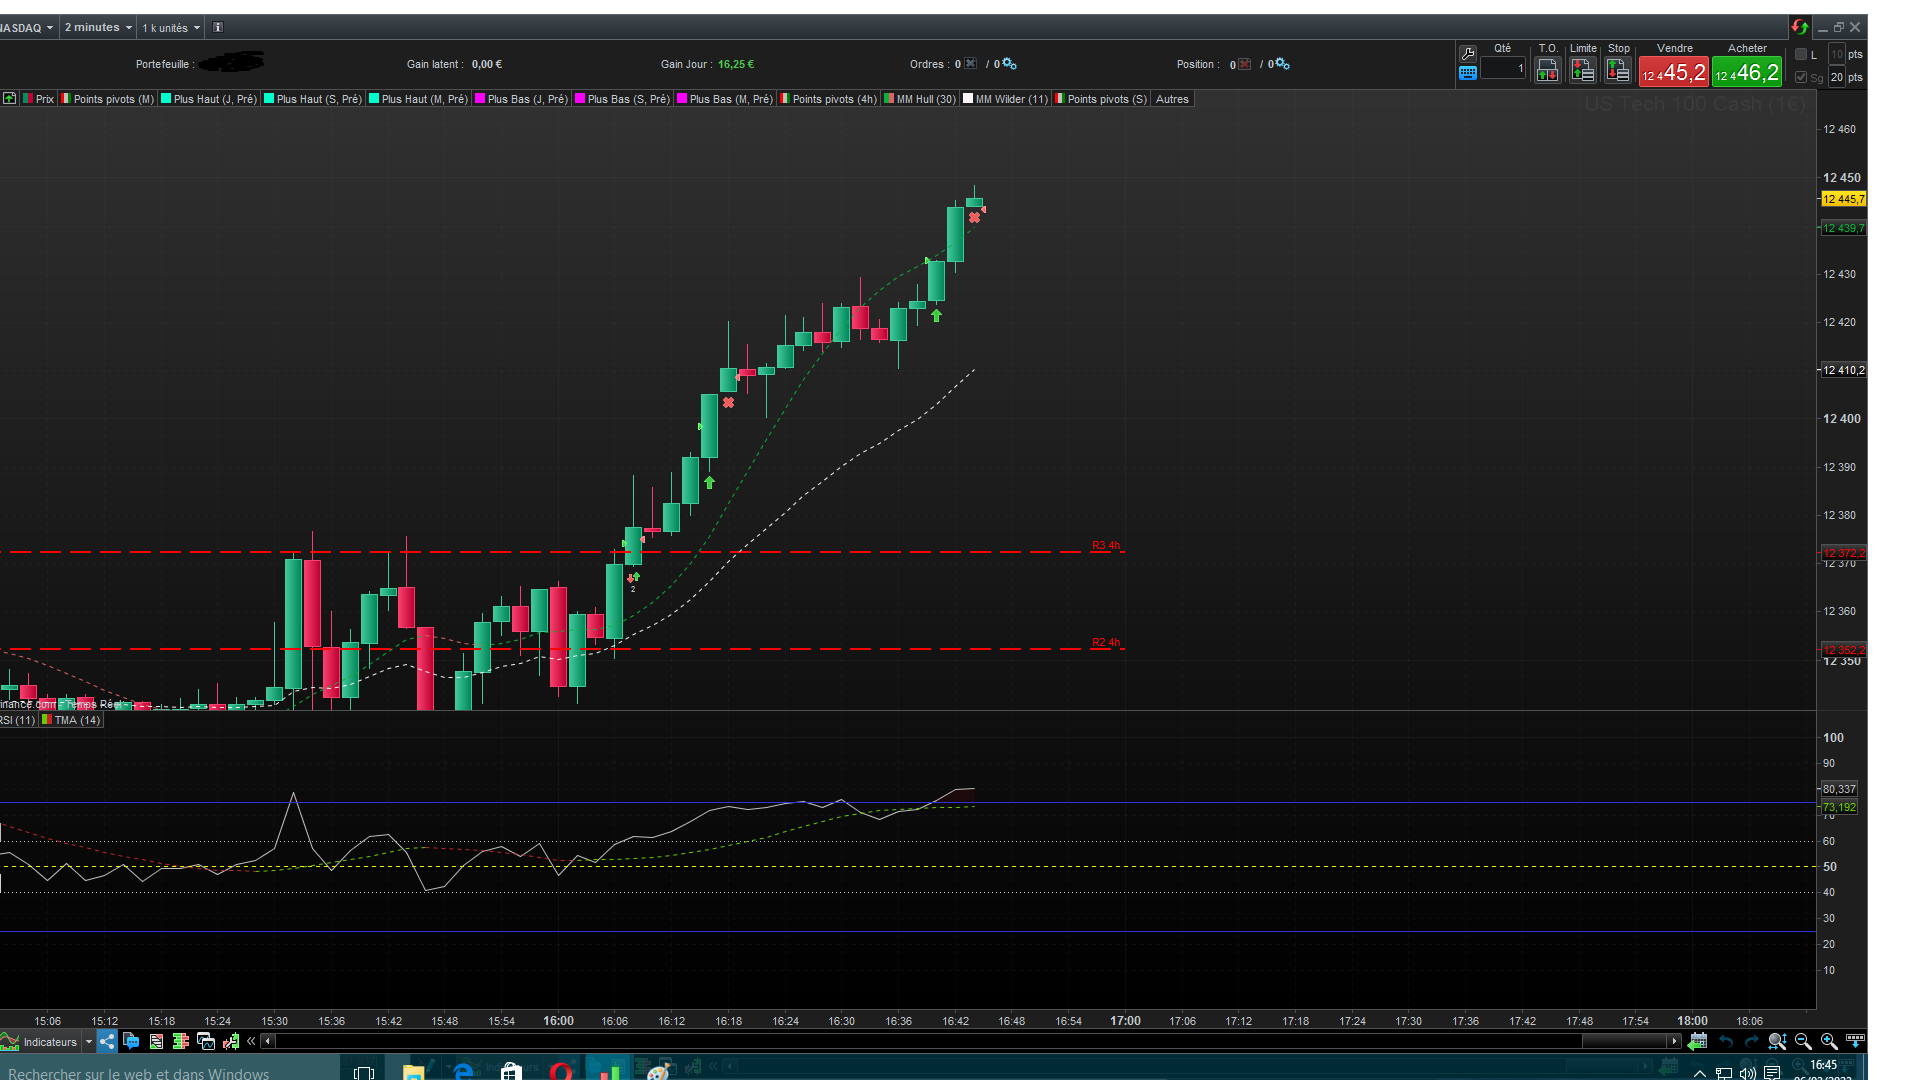Click the Limite order icon

[x=1582, y=70]
